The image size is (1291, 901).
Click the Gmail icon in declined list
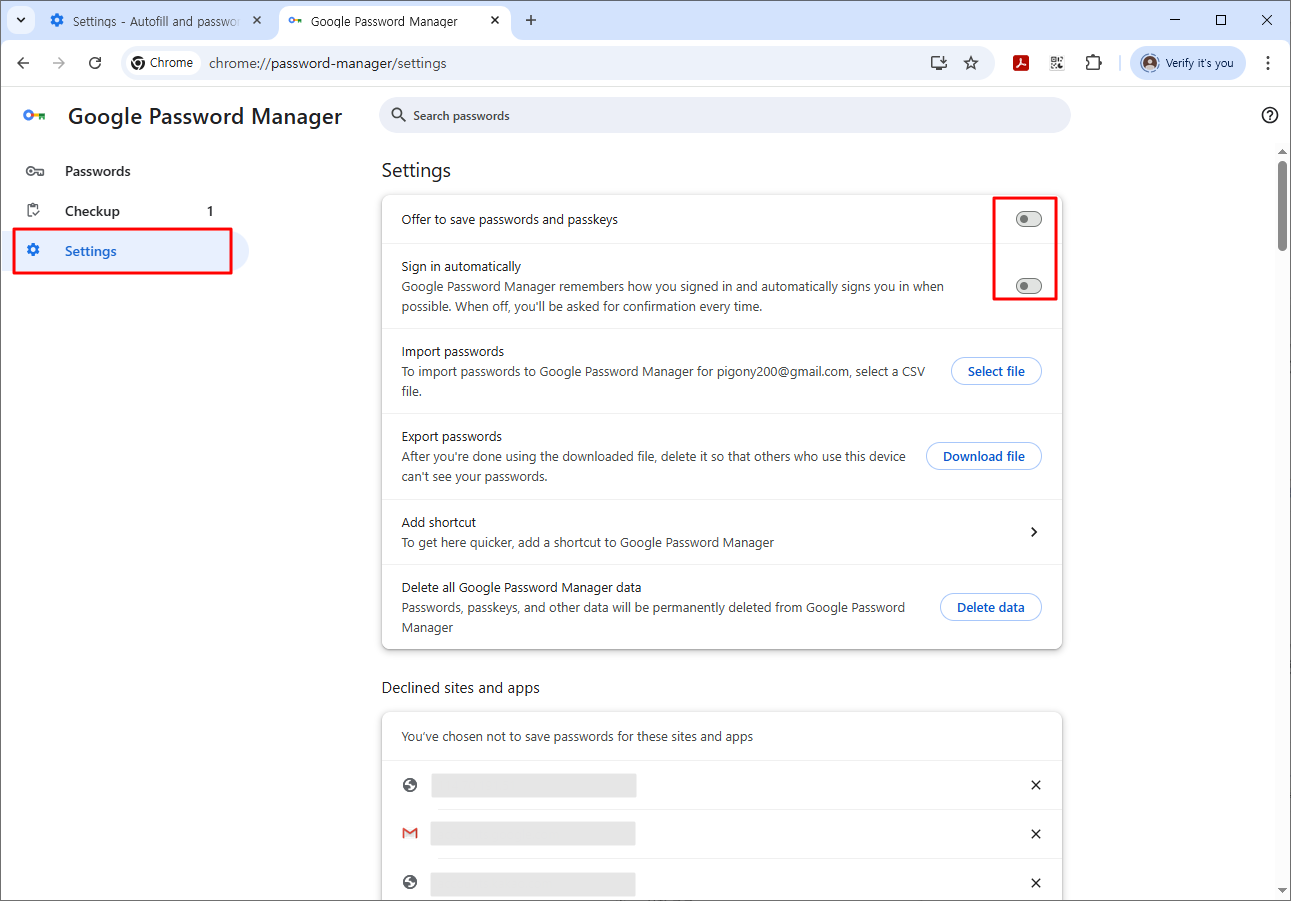pyautogui.click(x=409, y=833)
